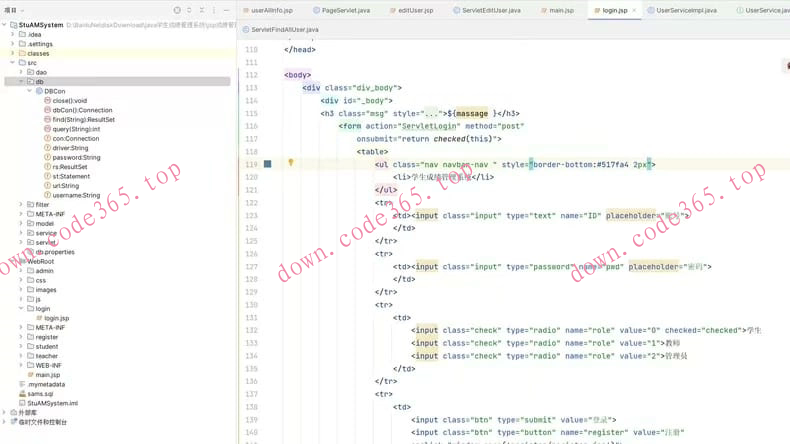Click the yellow lightbulb quick-fix icon
Screen dimensions: 790x444
point(291,163)
